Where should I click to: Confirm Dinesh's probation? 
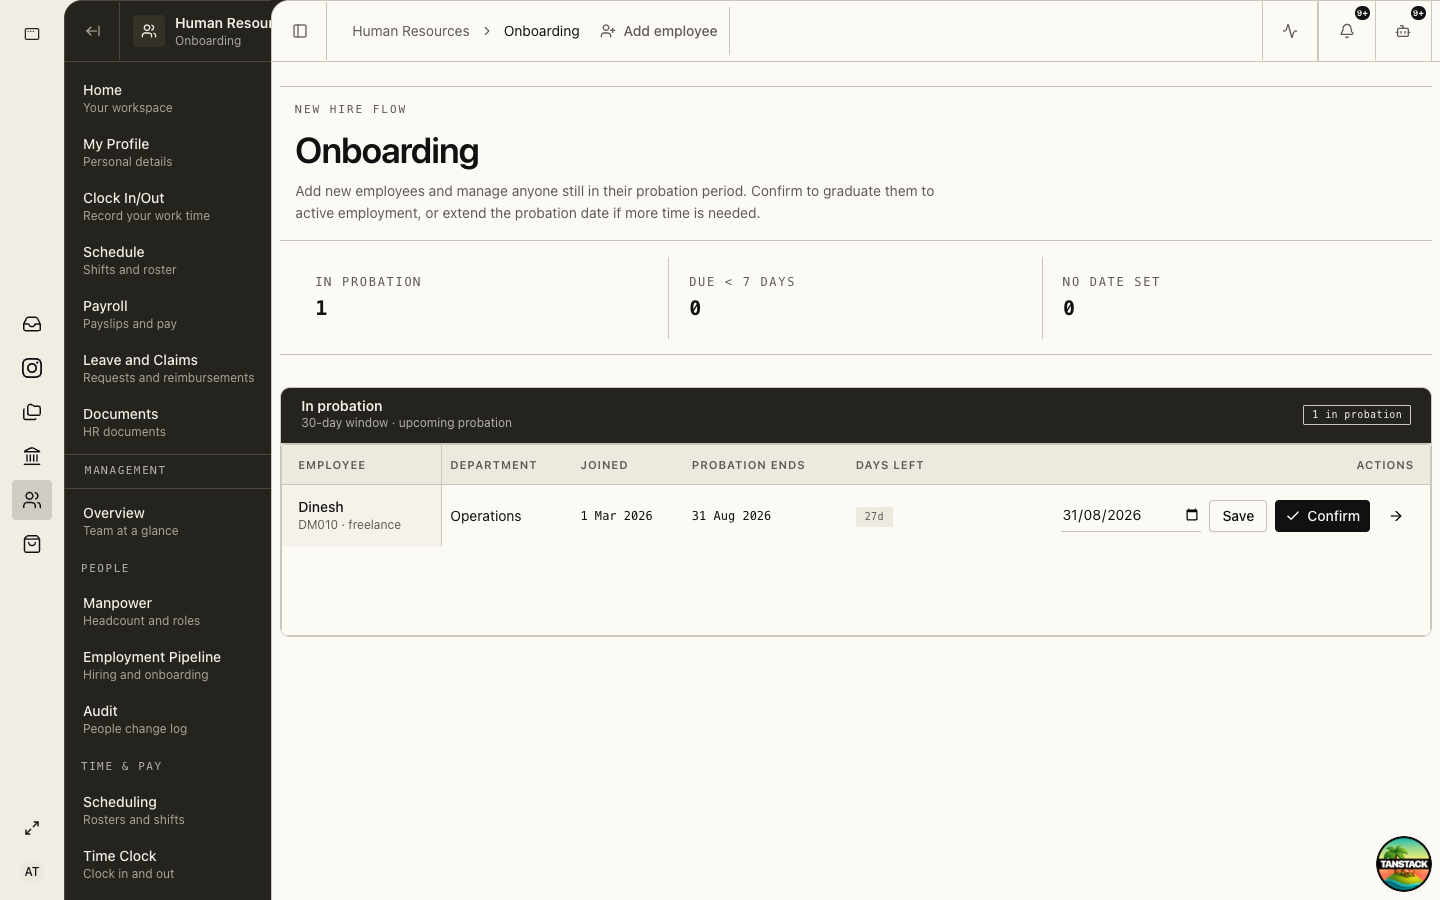point(1322,516)
